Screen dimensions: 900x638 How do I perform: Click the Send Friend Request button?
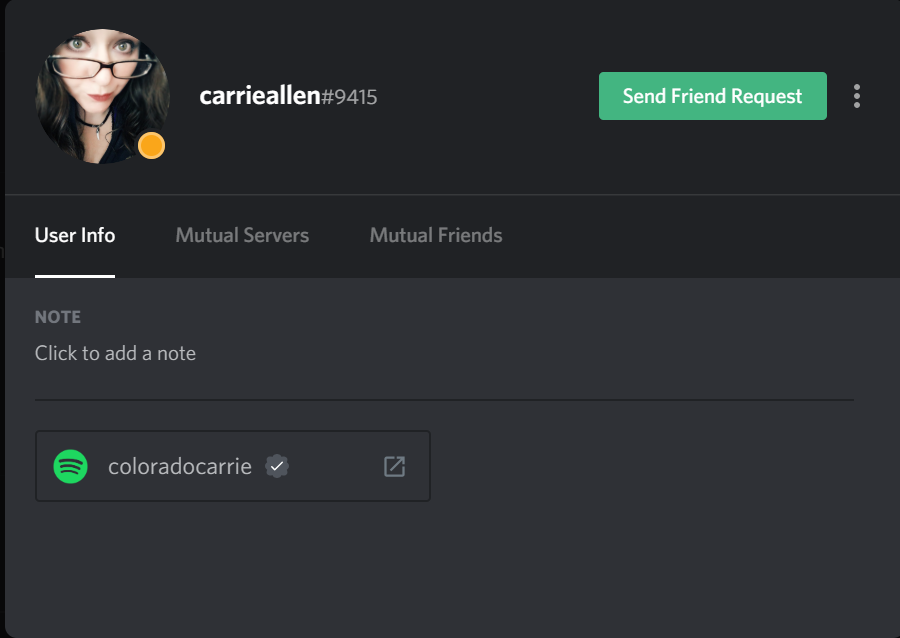point(712,96)
